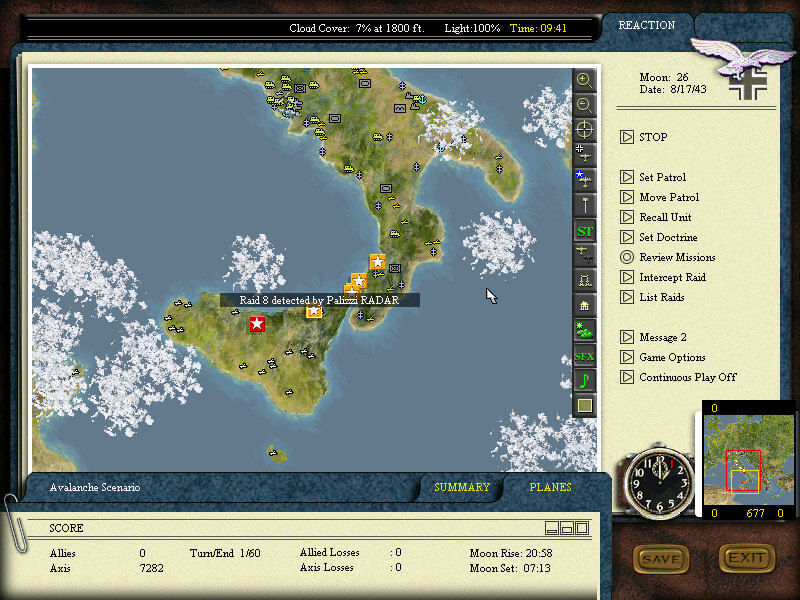Zoom out of the map
The height and width of the screenshot is (600, 800).
584,105
